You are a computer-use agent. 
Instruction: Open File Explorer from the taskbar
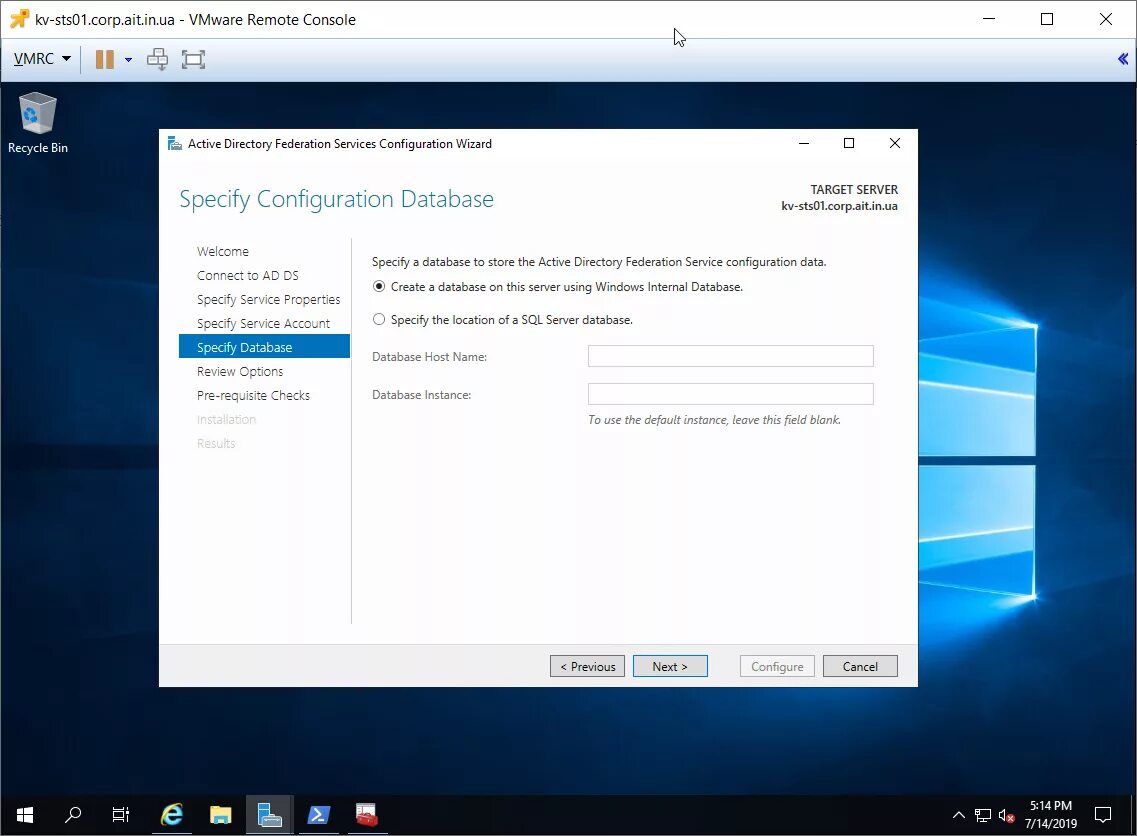coord(220,815)
